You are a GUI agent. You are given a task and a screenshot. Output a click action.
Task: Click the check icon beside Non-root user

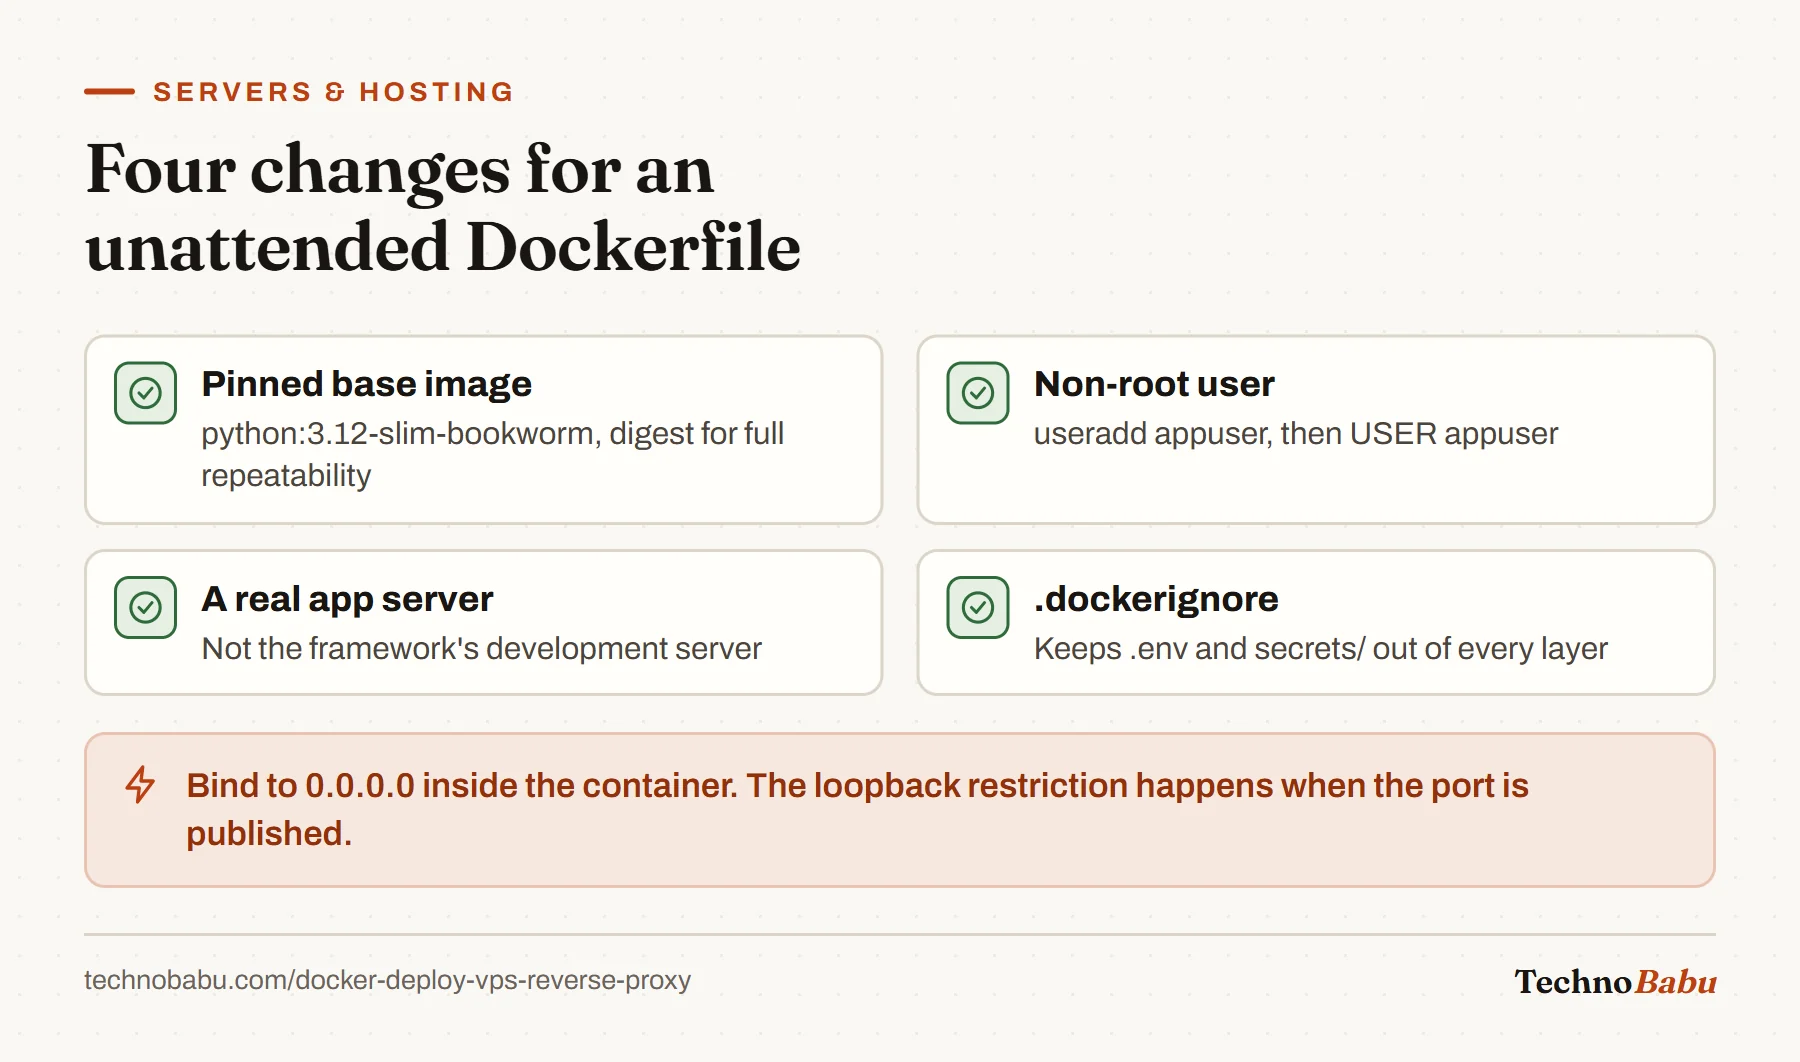tap(978, 393)
